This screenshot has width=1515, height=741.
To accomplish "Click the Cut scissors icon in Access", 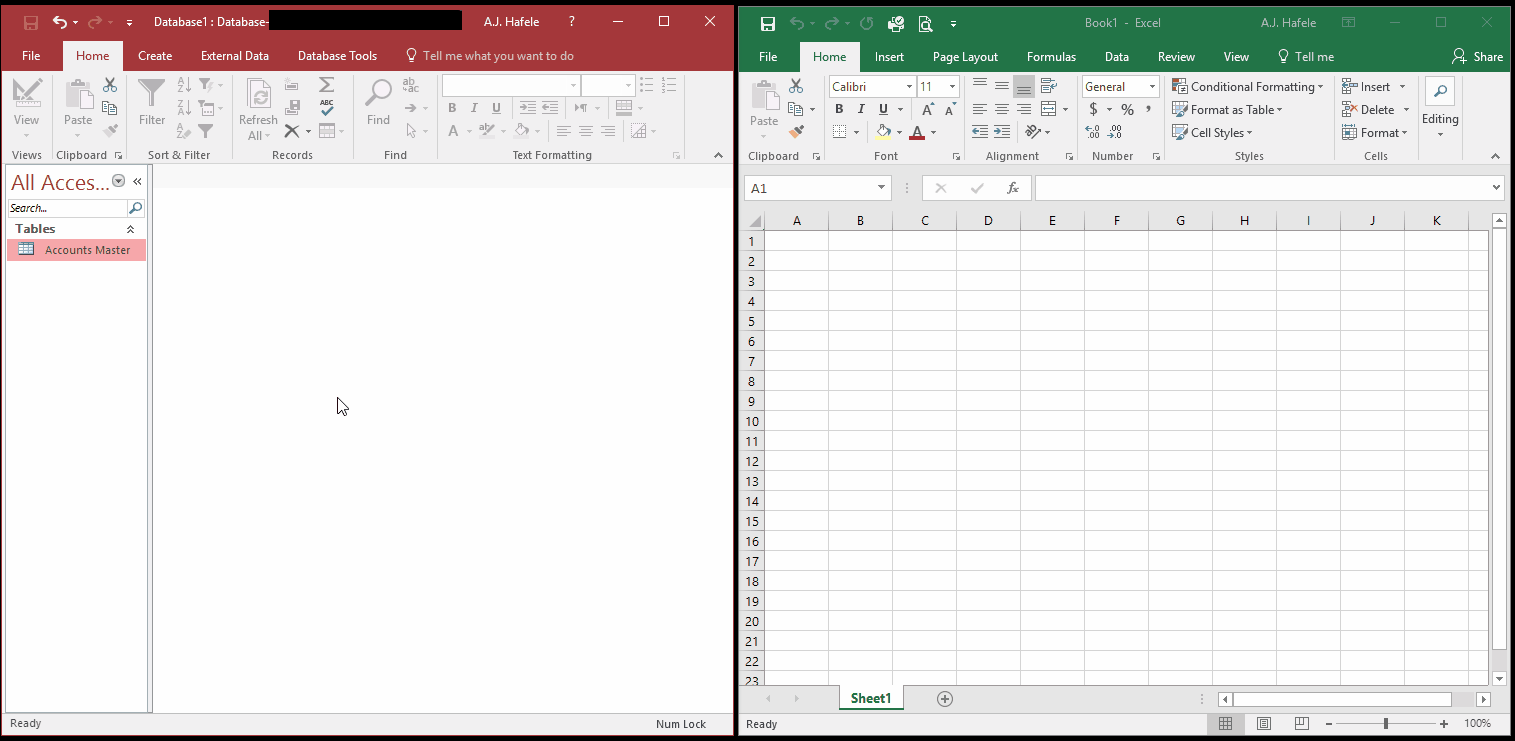I will point(110,86).
